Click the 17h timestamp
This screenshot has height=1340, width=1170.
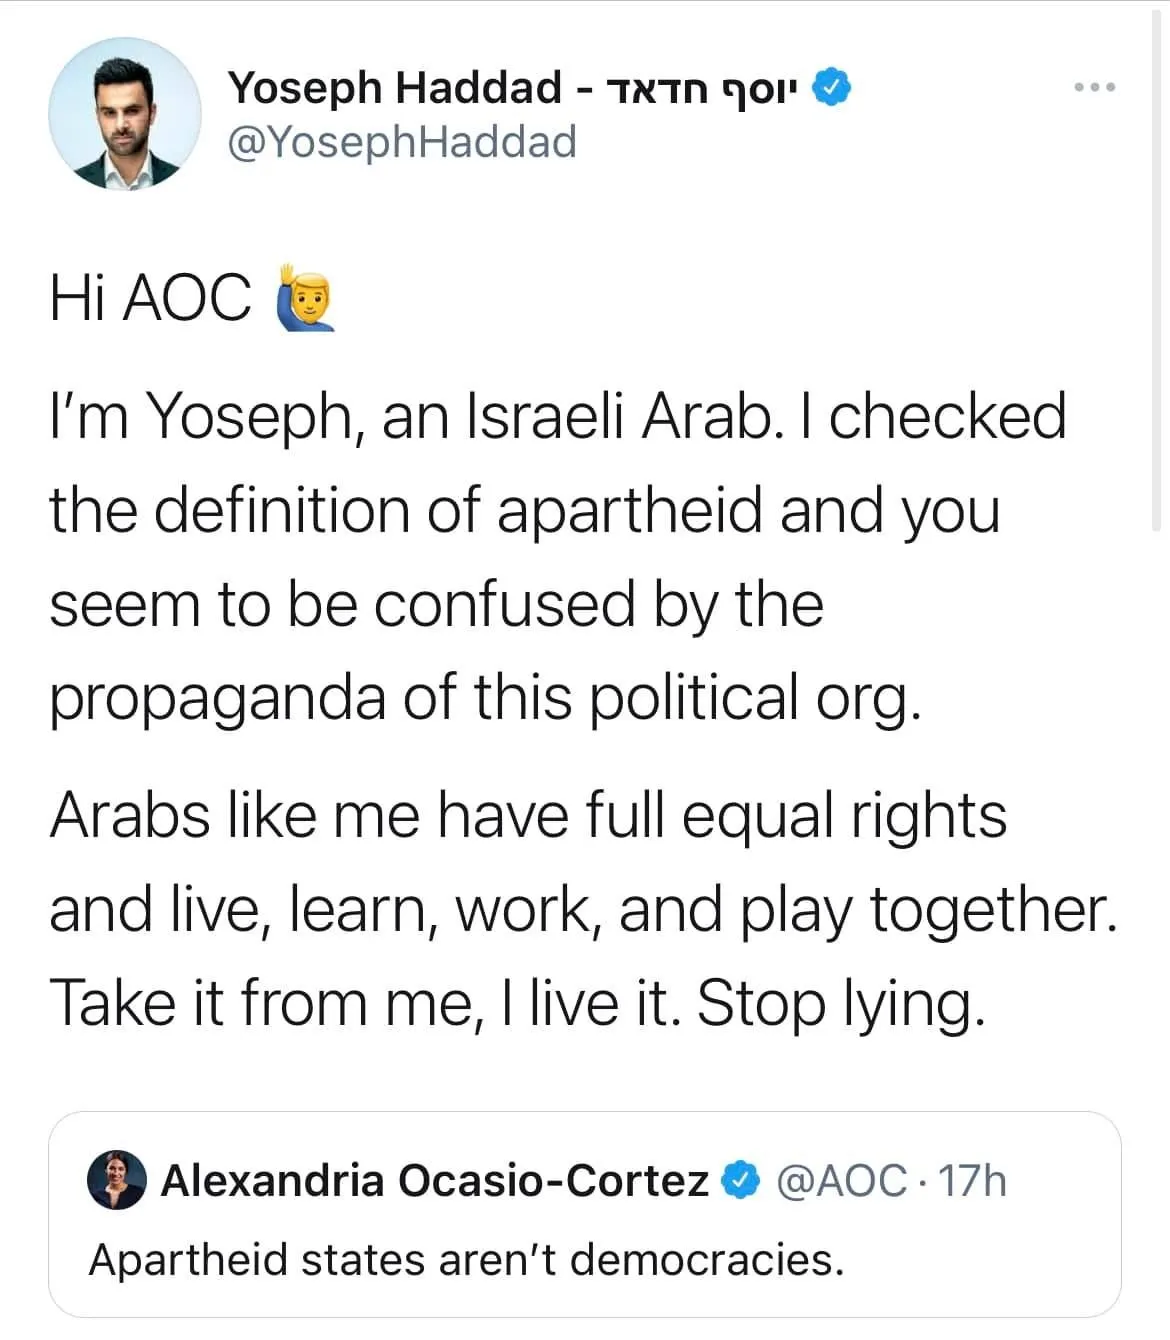click(x=972, y=1181)
